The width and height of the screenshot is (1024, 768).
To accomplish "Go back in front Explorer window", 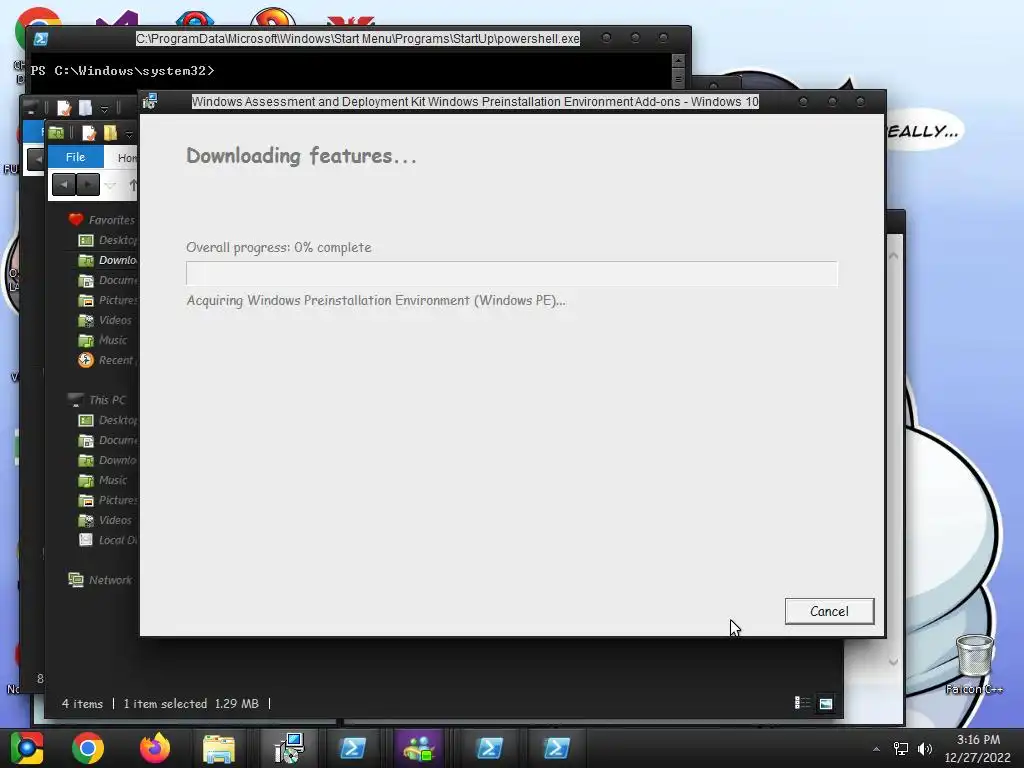I will 63,185.
